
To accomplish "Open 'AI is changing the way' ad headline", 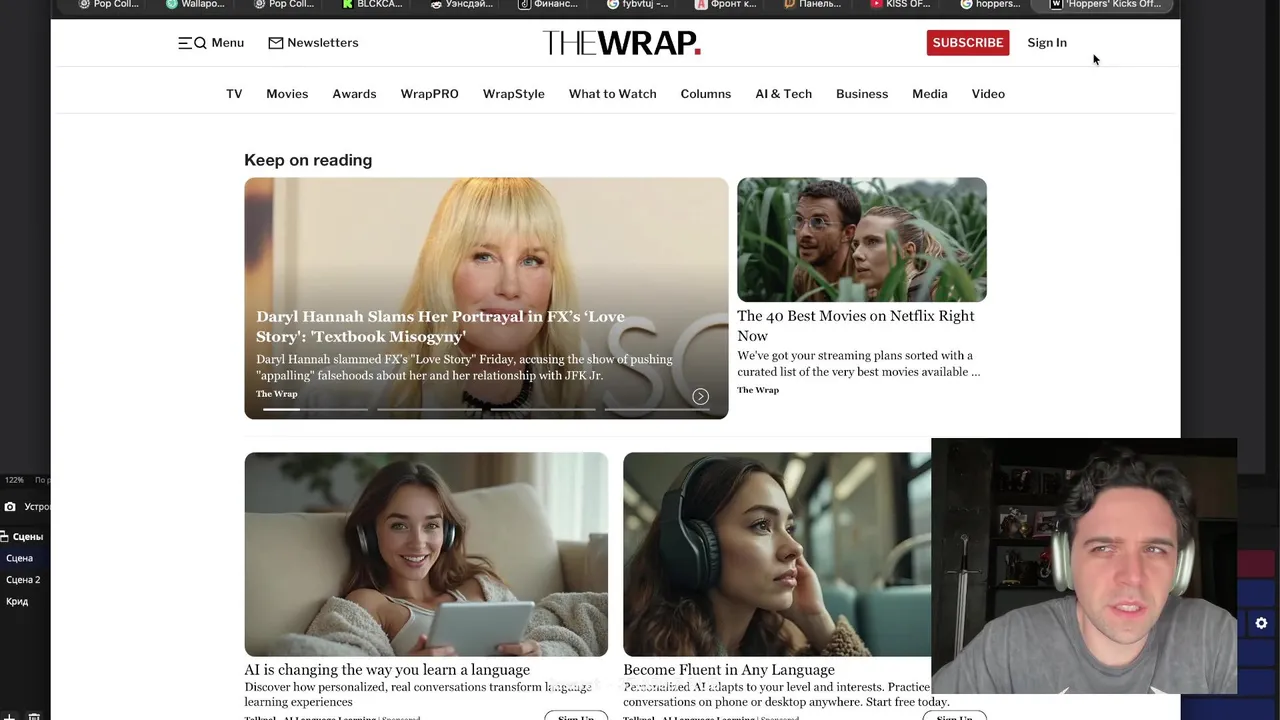I will pos(387,670).
